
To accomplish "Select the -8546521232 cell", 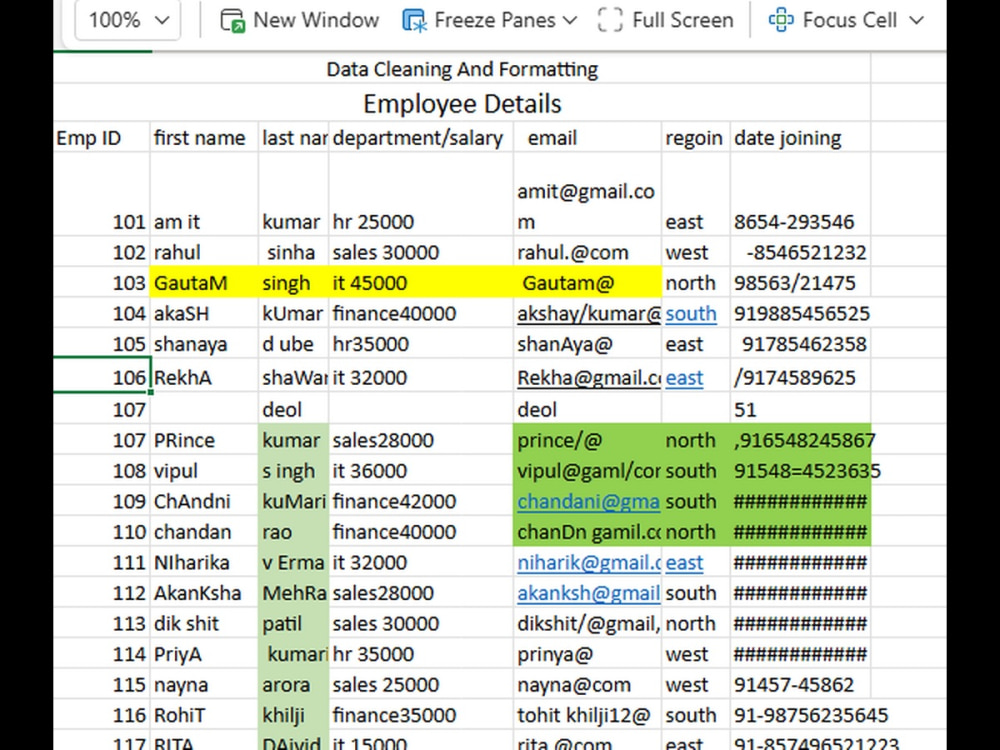I will (x=800, y=252).
